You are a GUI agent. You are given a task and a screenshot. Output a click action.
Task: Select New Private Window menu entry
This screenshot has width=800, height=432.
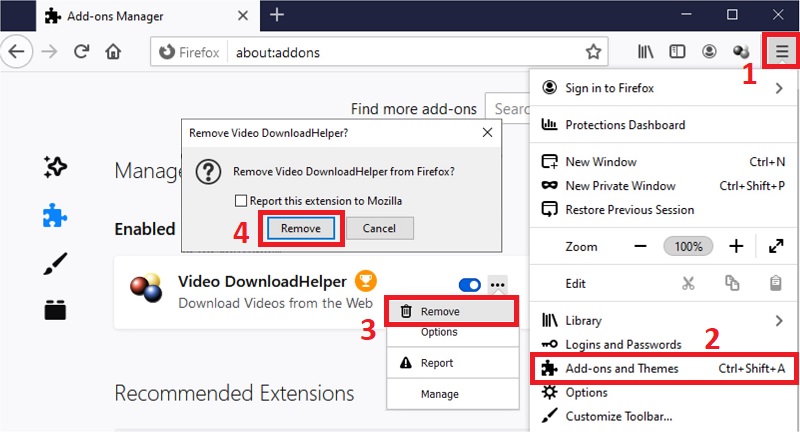pos(664,186)
